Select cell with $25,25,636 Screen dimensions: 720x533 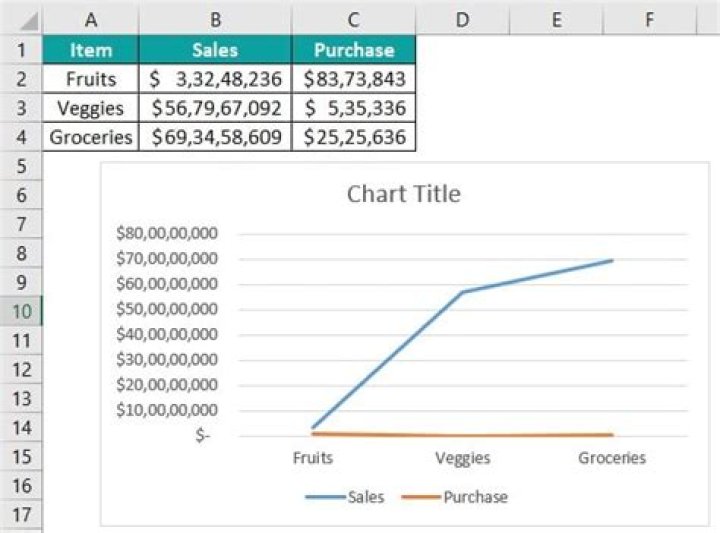pos(354,137)
